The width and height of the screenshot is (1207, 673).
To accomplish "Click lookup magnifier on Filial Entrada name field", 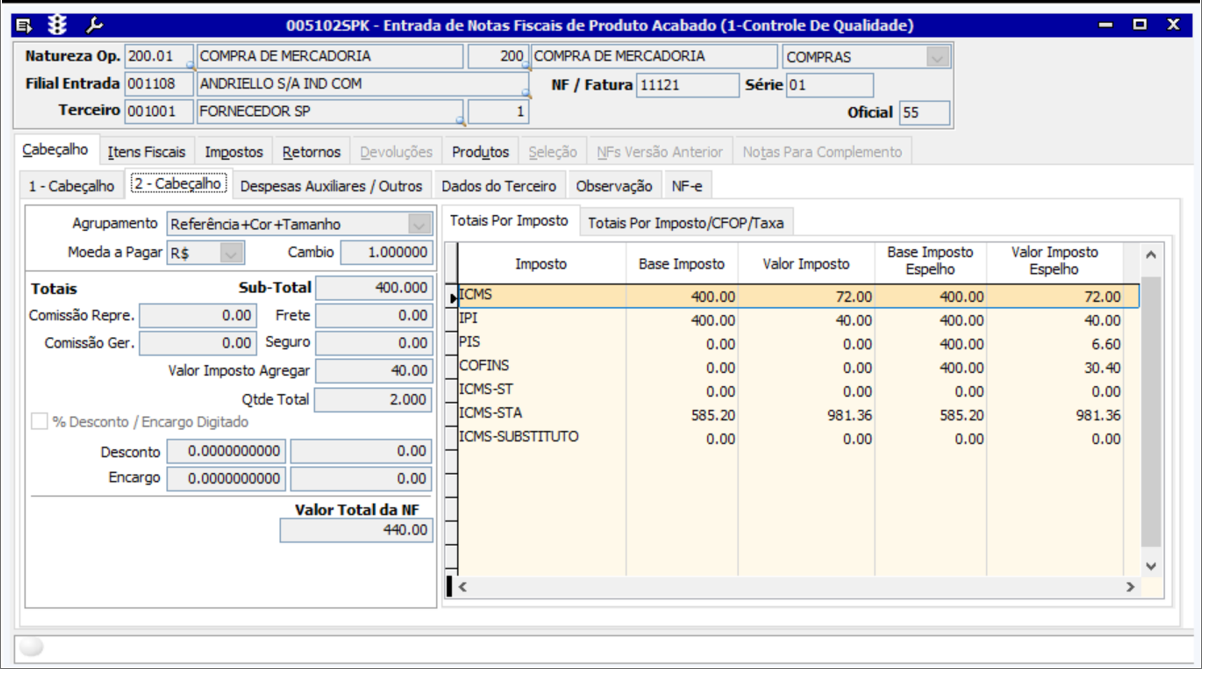I will [x=525, y=93].
